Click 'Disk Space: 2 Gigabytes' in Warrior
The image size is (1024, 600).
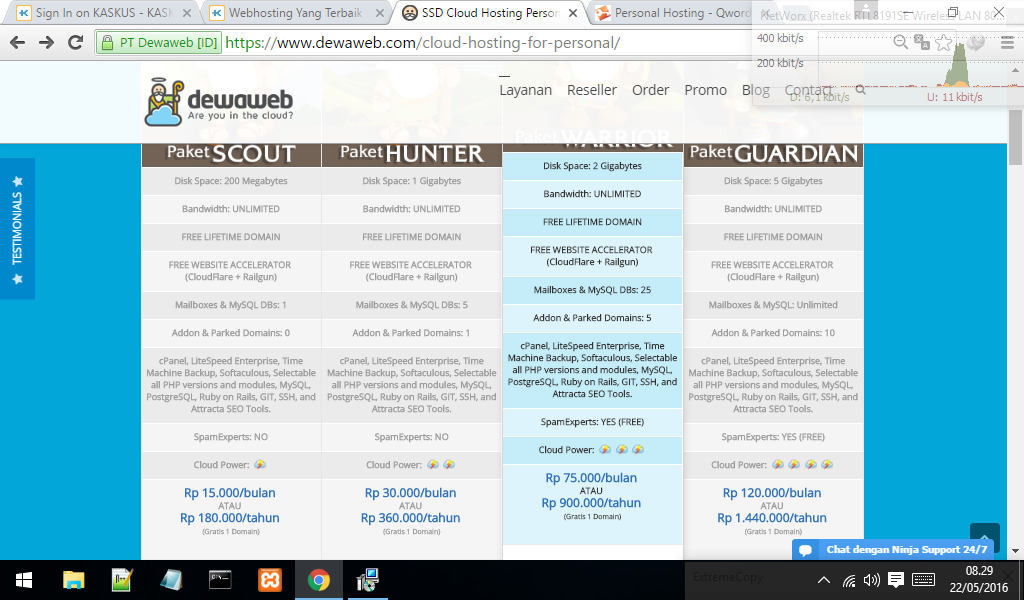click(x=592, y=166)
